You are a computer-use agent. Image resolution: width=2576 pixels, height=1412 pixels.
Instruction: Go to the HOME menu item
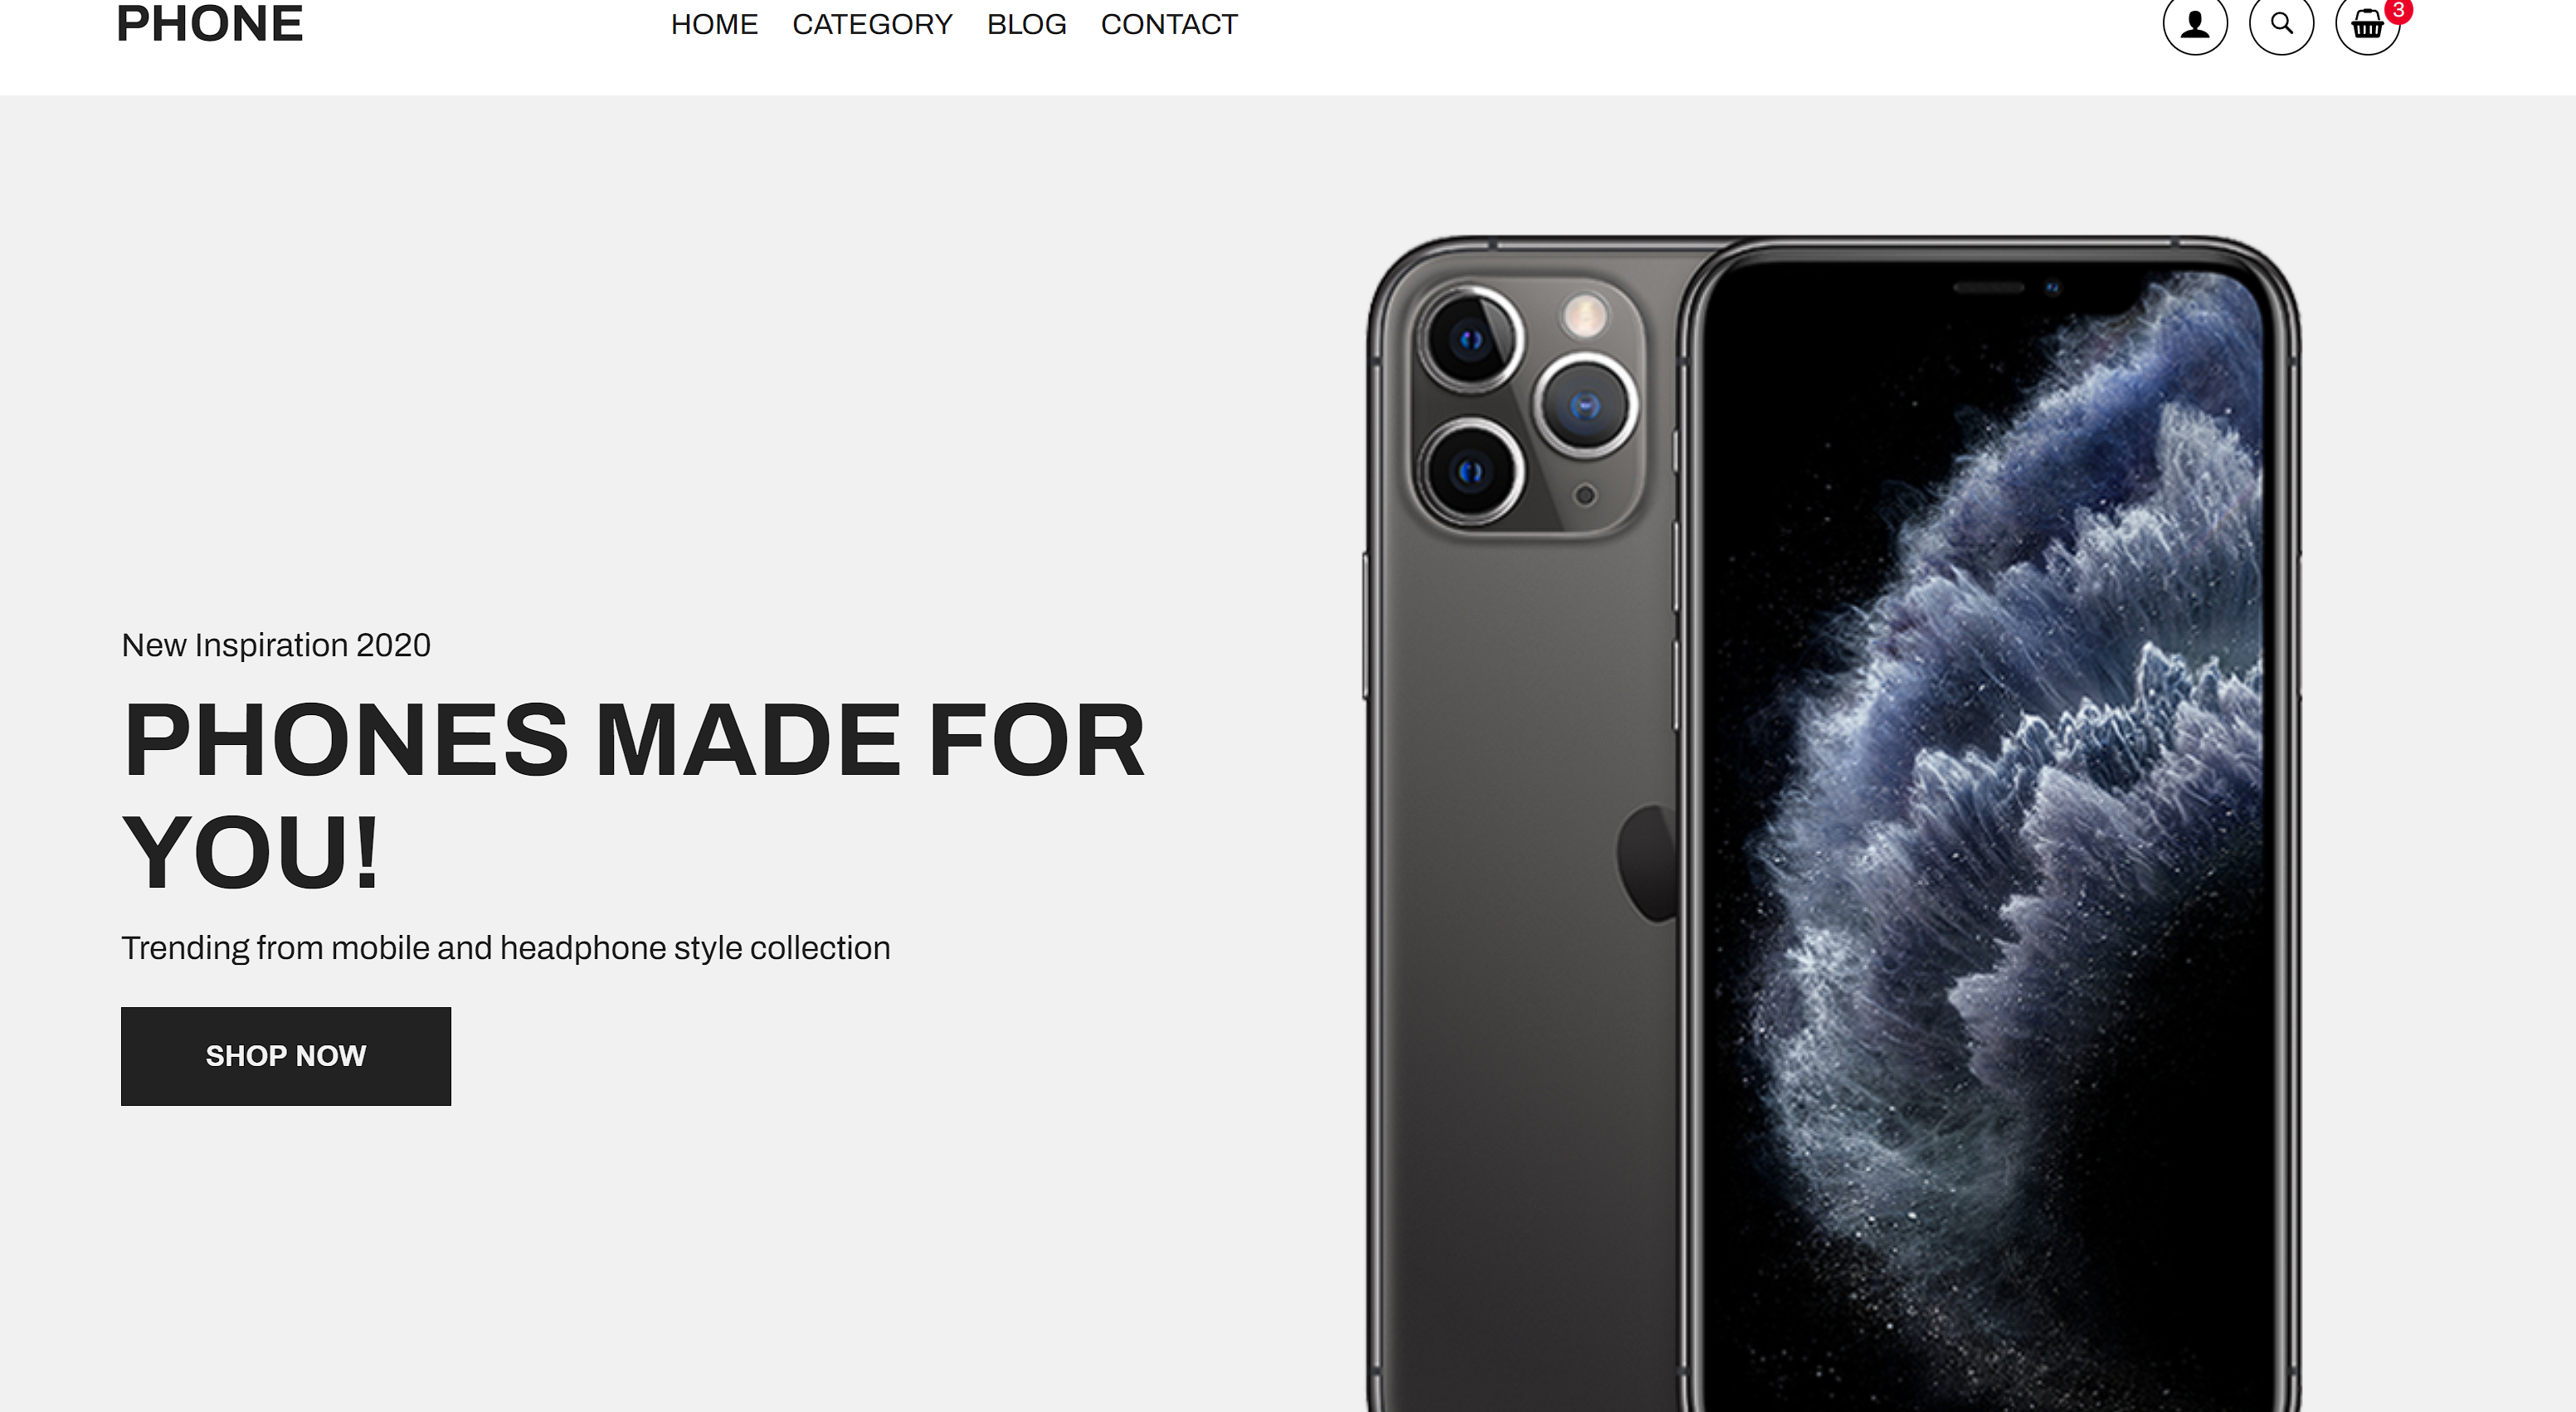point(714,24)
